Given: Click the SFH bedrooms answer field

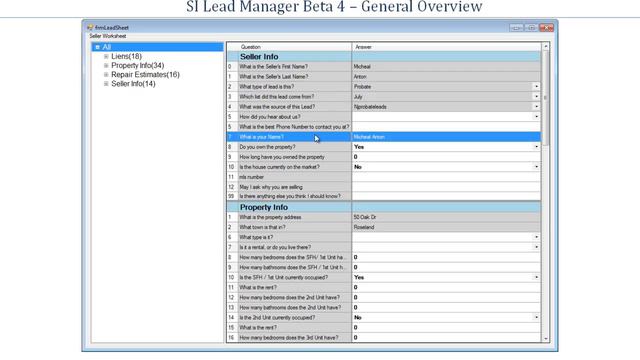Looking at the screenshot, I should pos(446,258).
